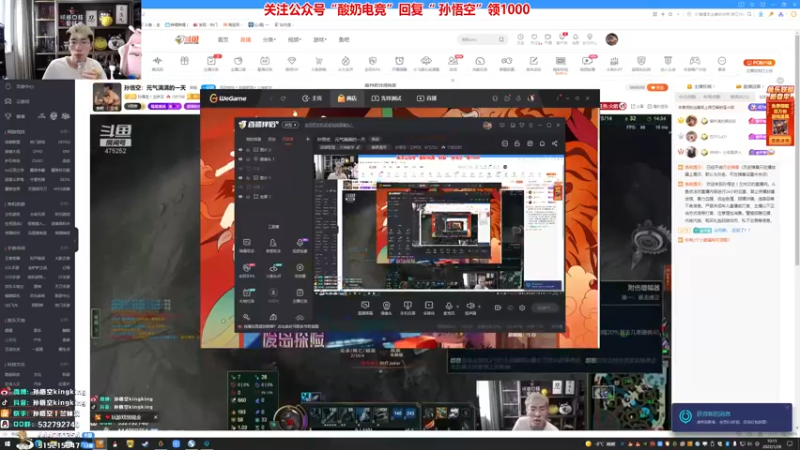Click the share icon in streaming tool header

coord(555,144)
